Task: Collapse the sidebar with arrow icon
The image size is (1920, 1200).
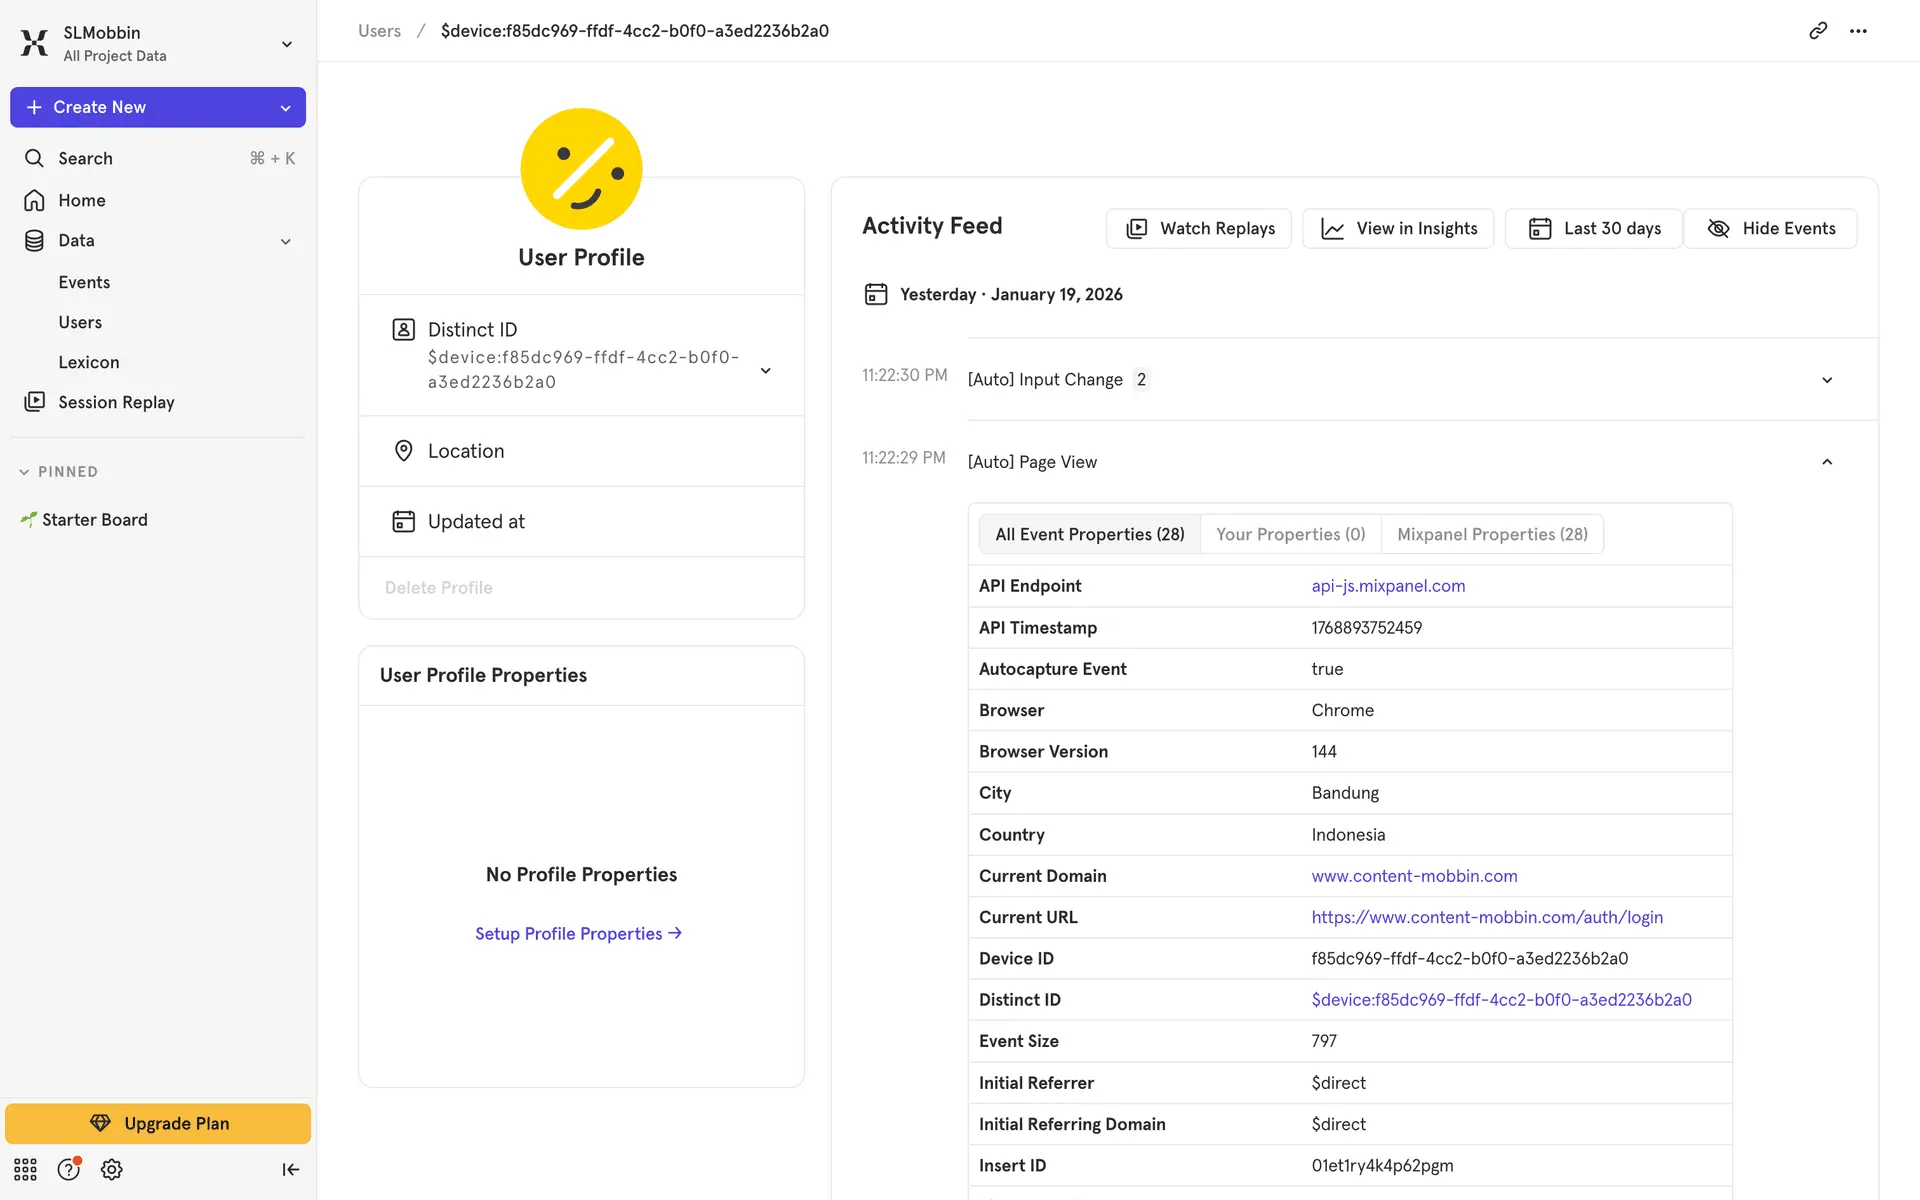Action: (x=290, y=1169)
